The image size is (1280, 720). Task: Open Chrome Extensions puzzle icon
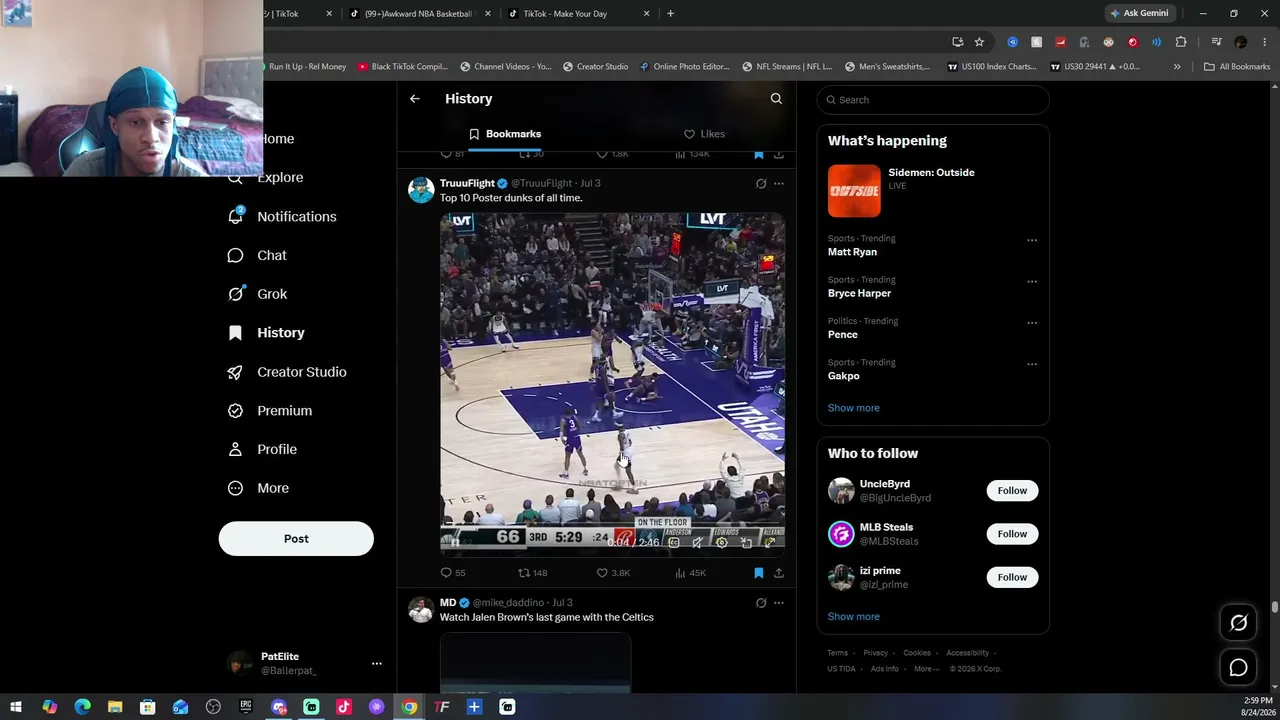click(x=1181, y=42)
